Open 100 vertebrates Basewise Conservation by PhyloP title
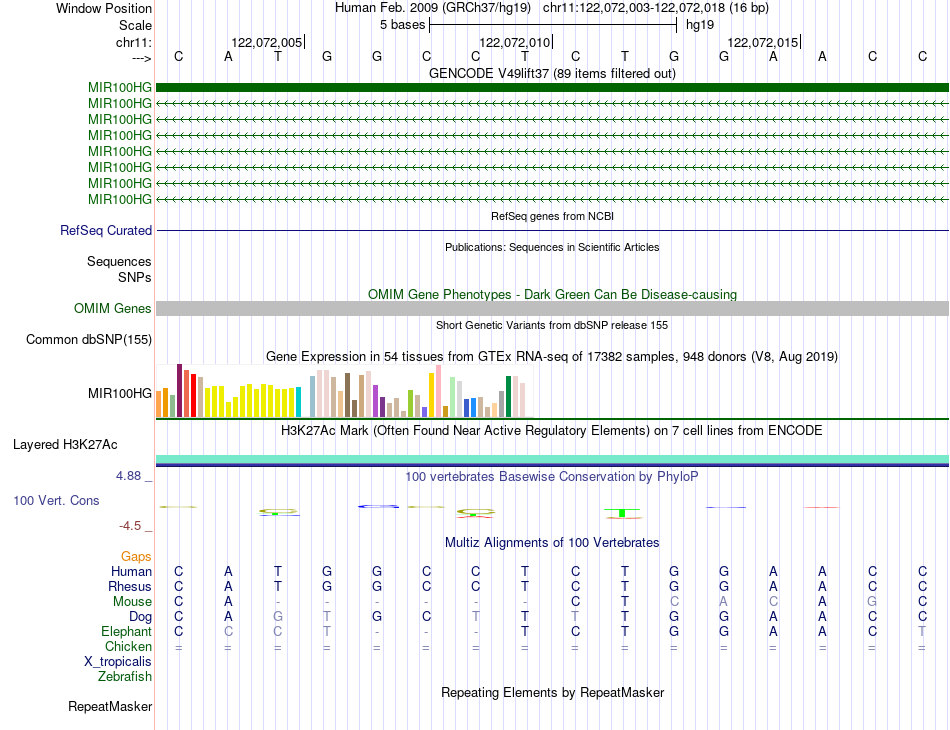 pos(552,477)
